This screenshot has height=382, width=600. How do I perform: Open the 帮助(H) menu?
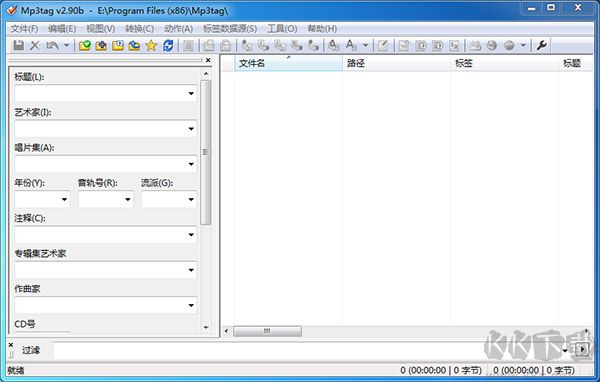click(322, 29)
